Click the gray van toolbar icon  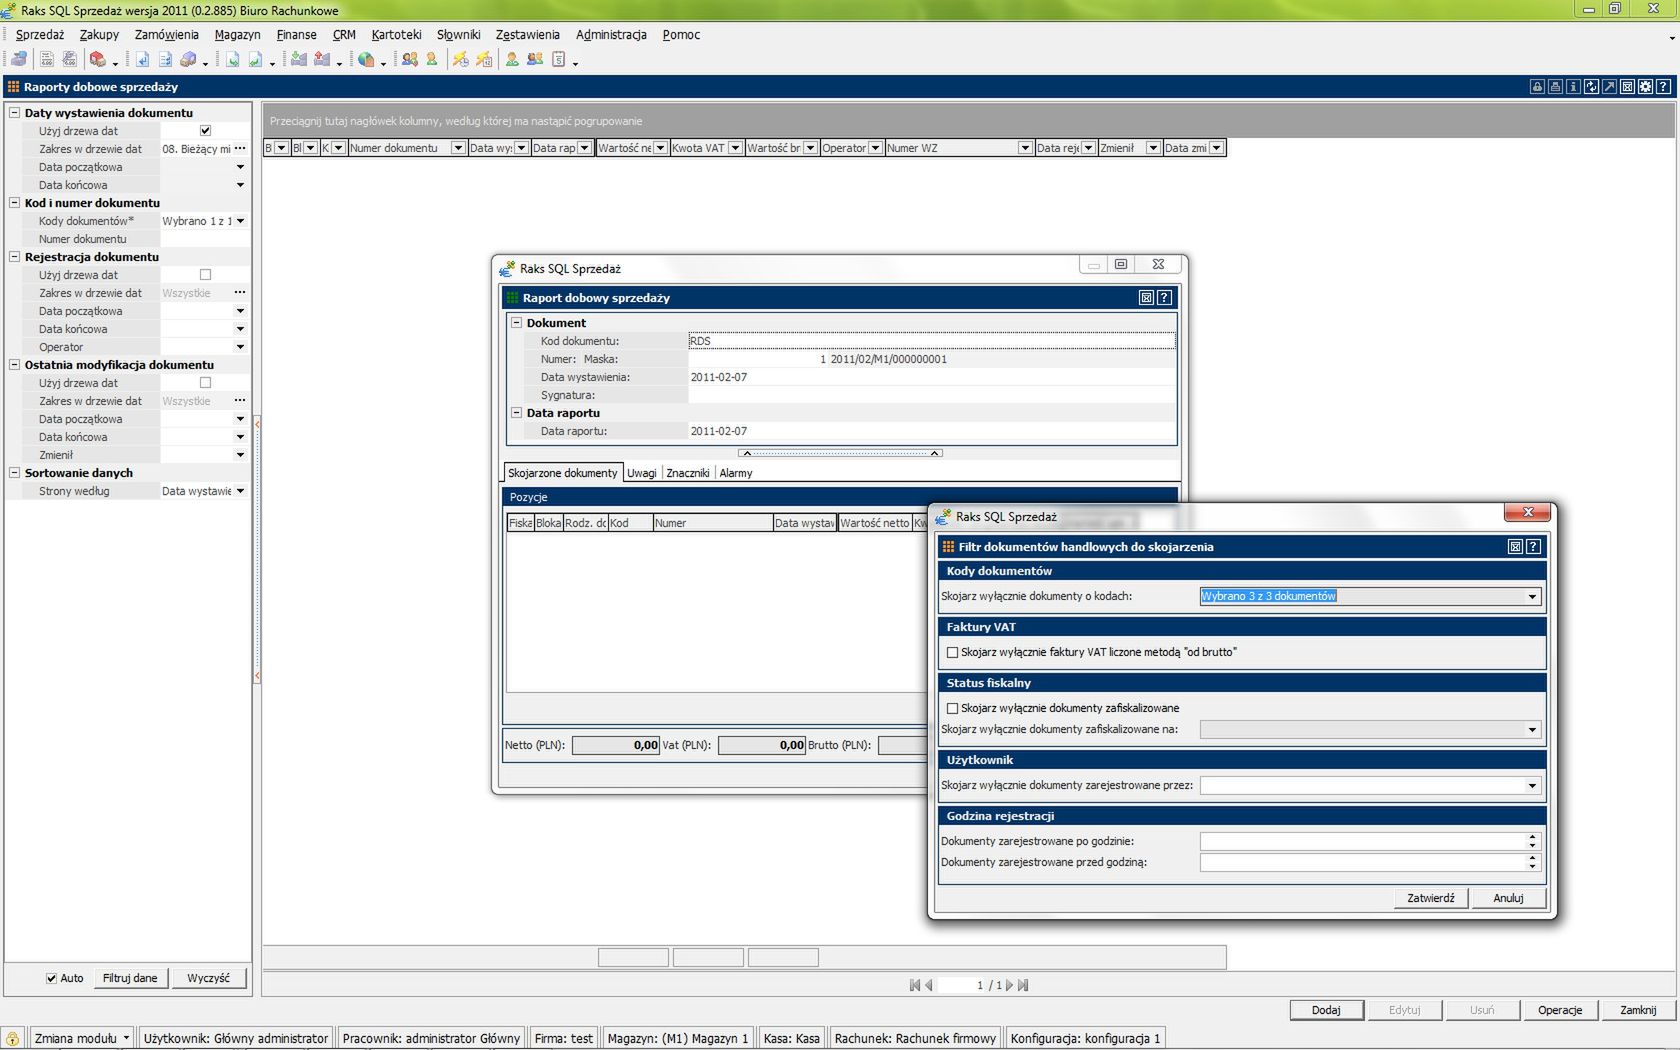click(188, 59)
